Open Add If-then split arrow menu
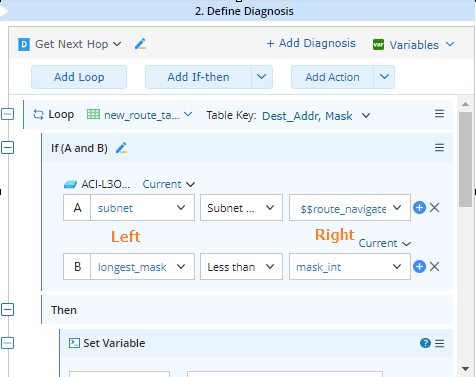Screen dimensions: 476x377 pyautogui.click(x=262, y=77)
